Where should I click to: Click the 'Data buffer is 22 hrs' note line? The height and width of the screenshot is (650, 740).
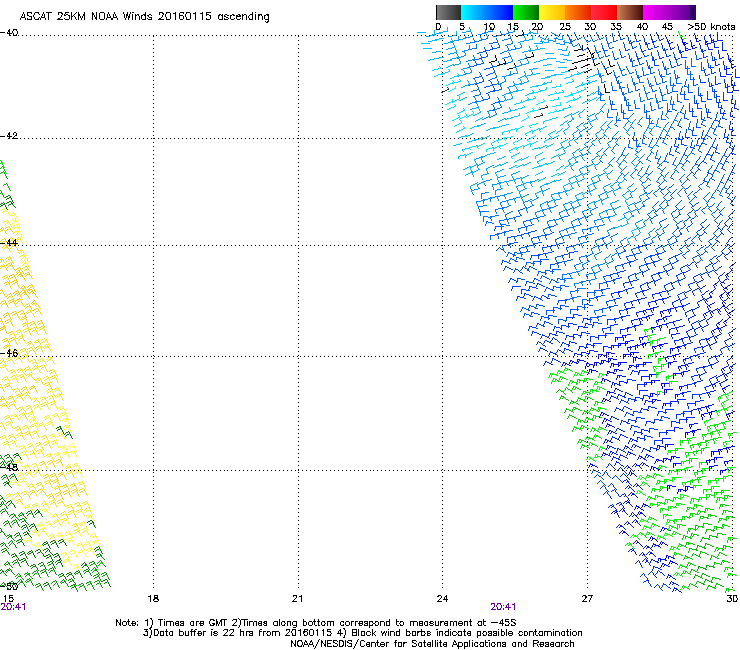362,633
